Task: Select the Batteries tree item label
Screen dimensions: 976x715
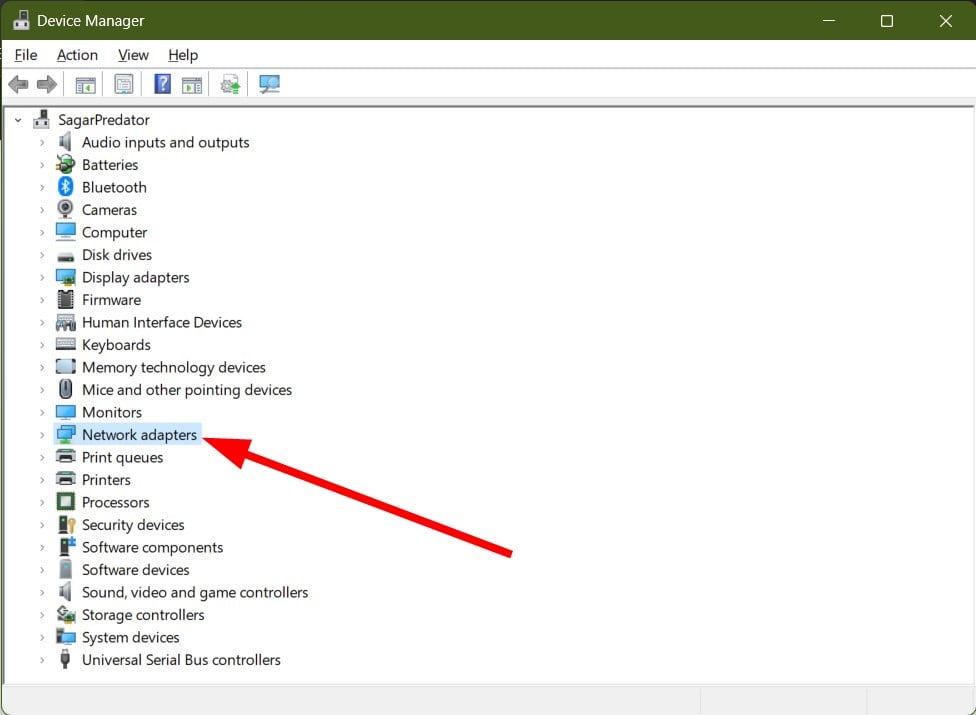Action: 110,165
